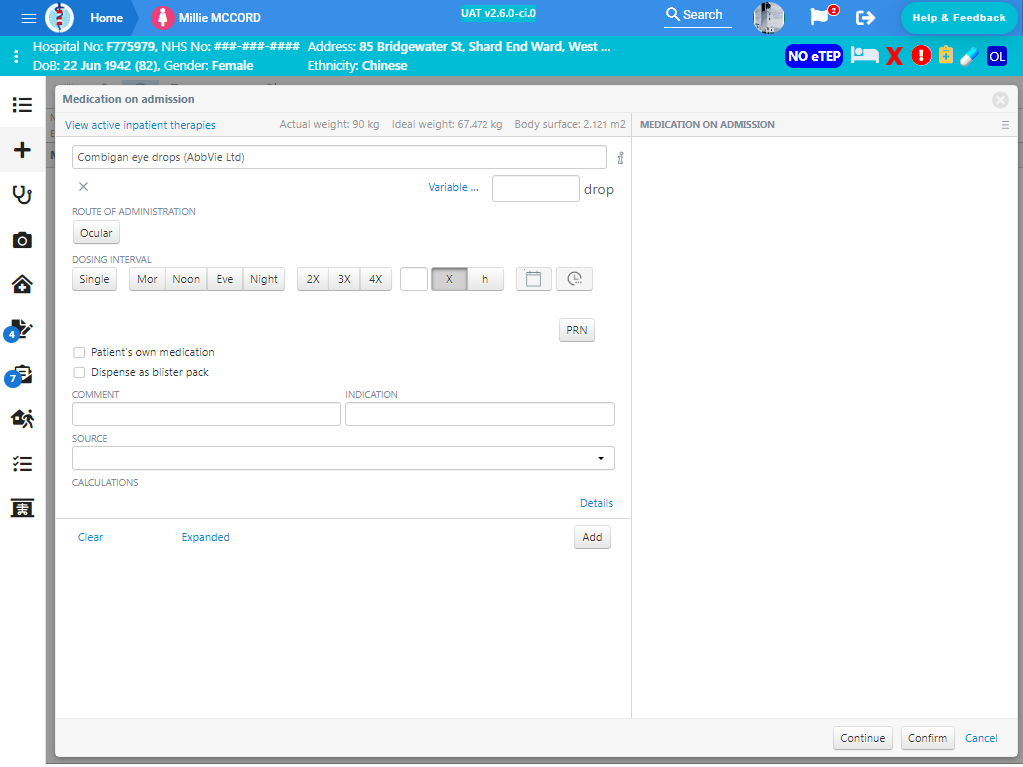The height and width of the screenshot is (767, 1023).
Task: Toggle the Eve dosing time
Action: pos(225,279)
